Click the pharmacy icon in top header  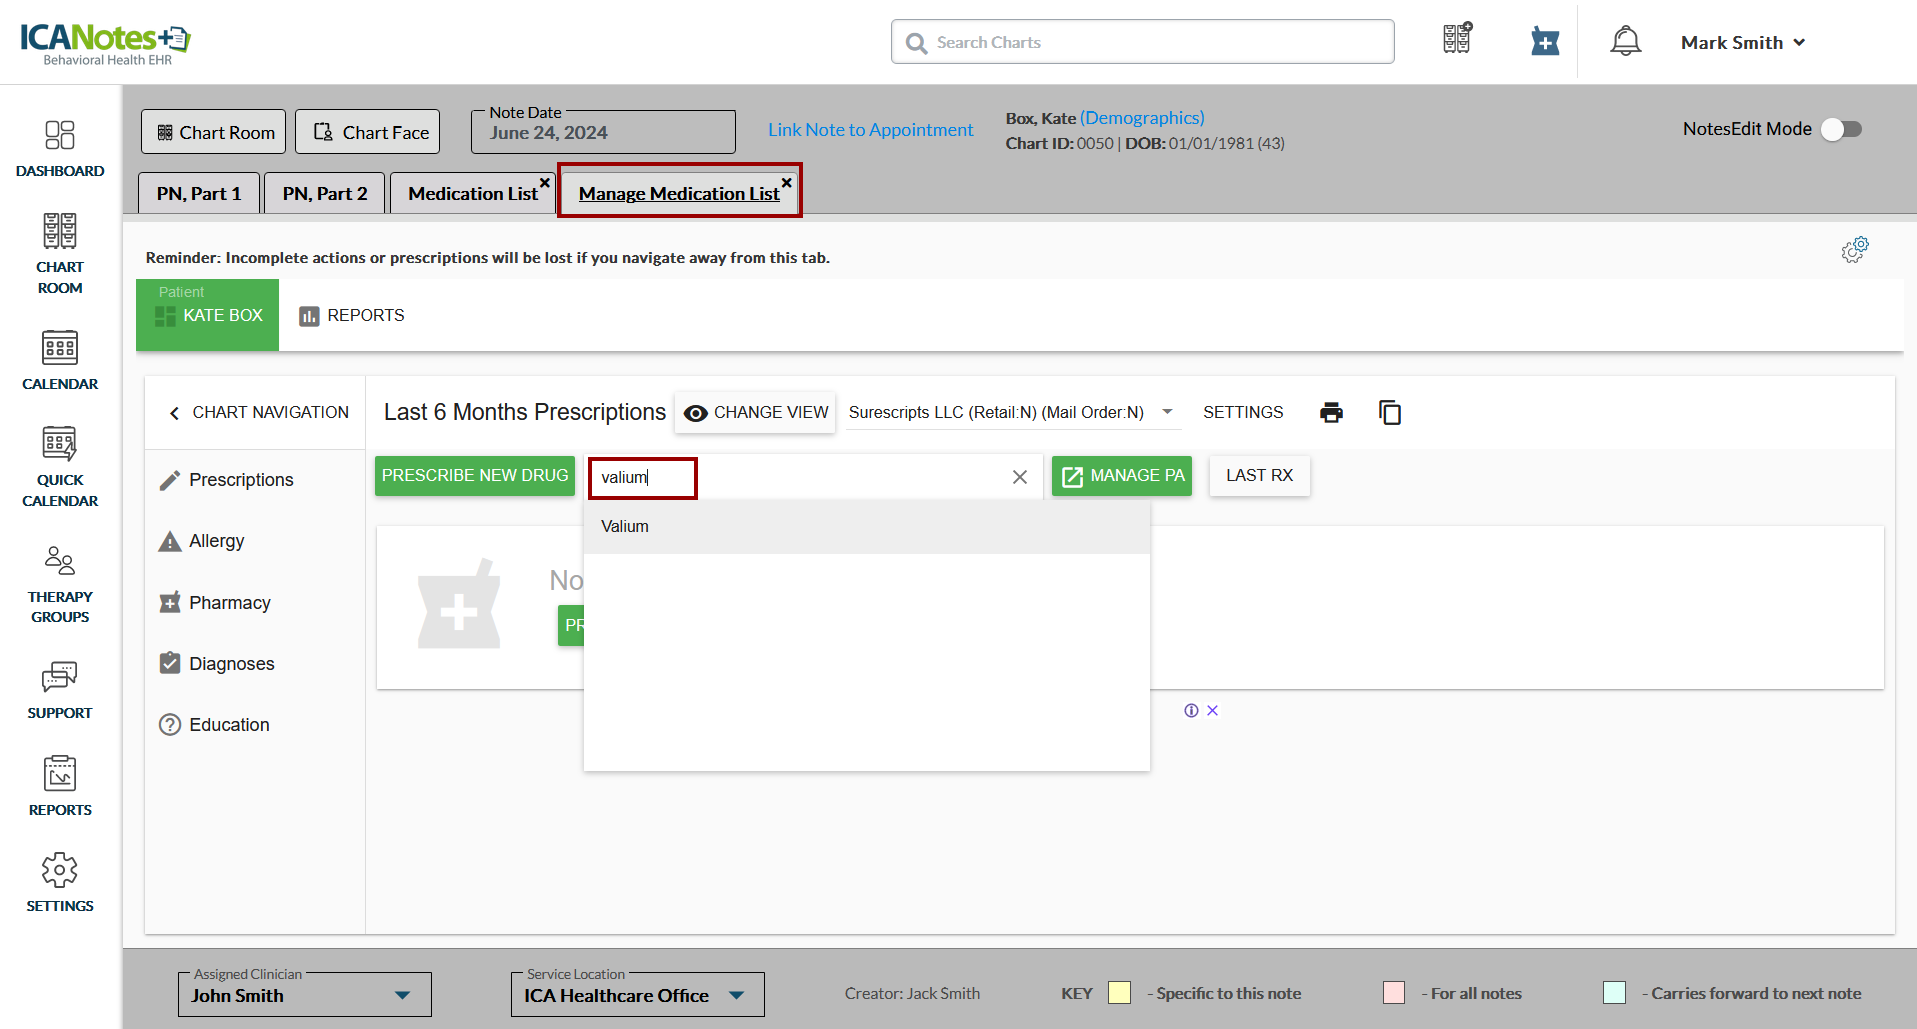click(x=1544, y=42)
